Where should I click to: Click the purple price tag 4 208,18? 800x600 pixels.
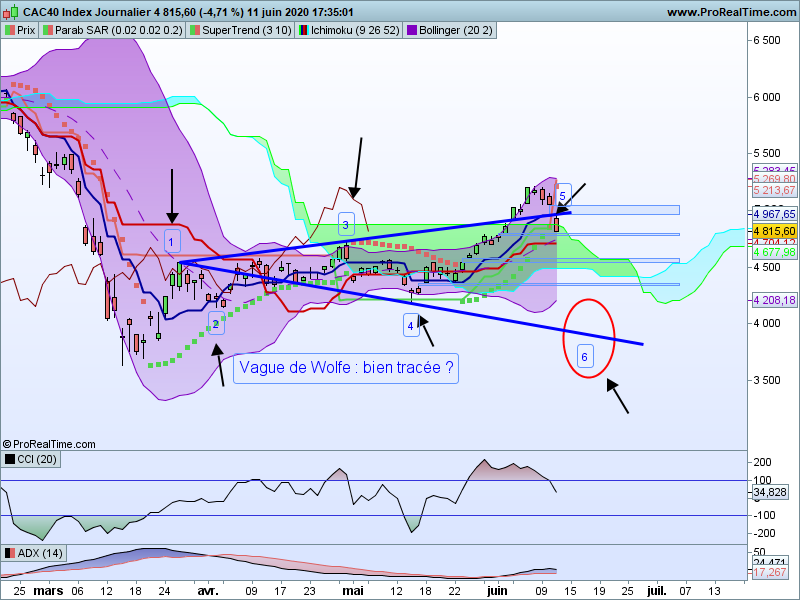pos(774,300)
